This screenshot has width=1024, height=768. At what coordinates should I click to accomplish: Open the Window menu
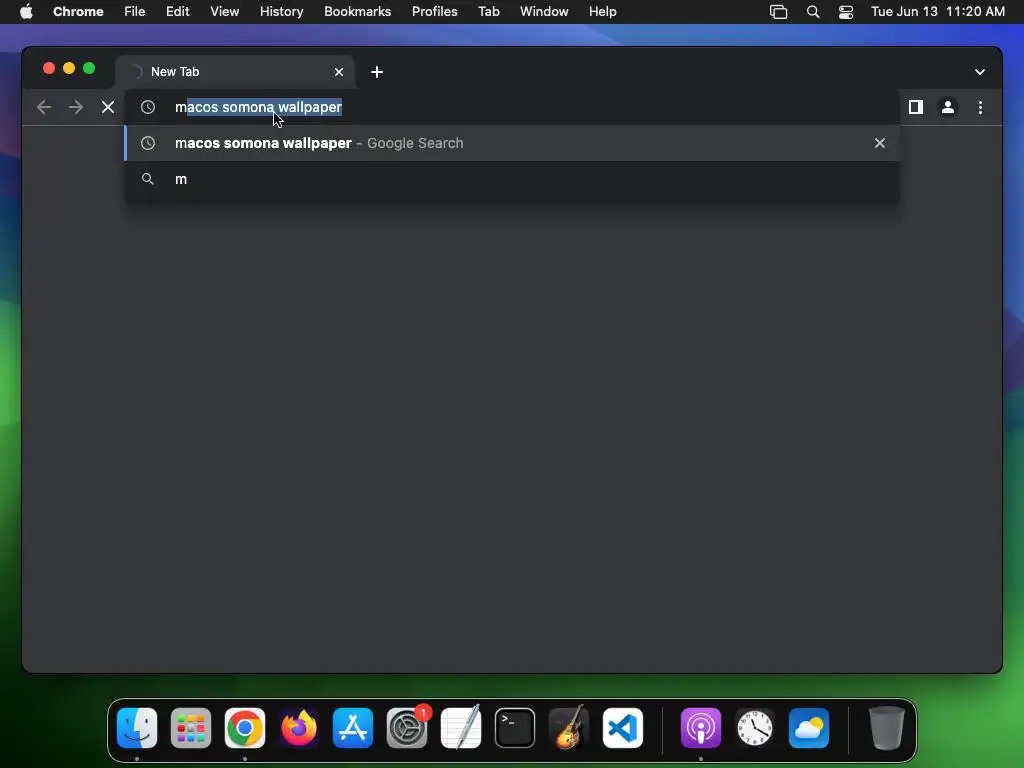[x=544, y=12]
